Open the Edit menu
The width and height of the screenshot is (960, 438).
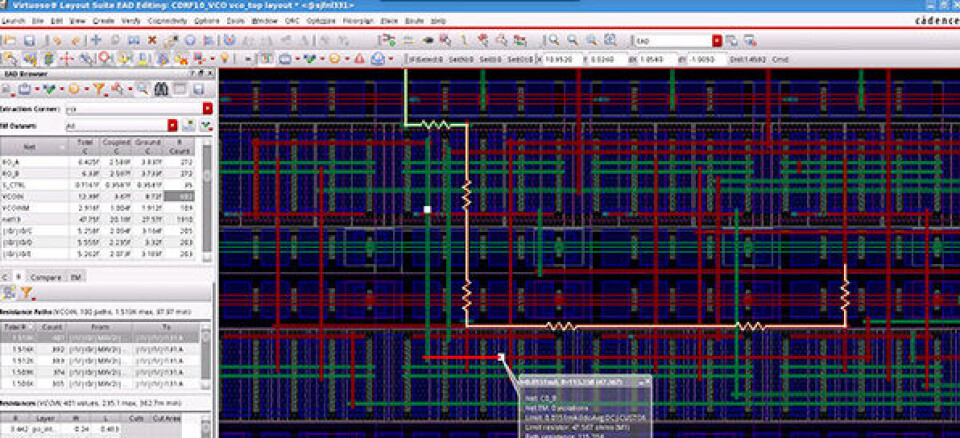[56, 20]
